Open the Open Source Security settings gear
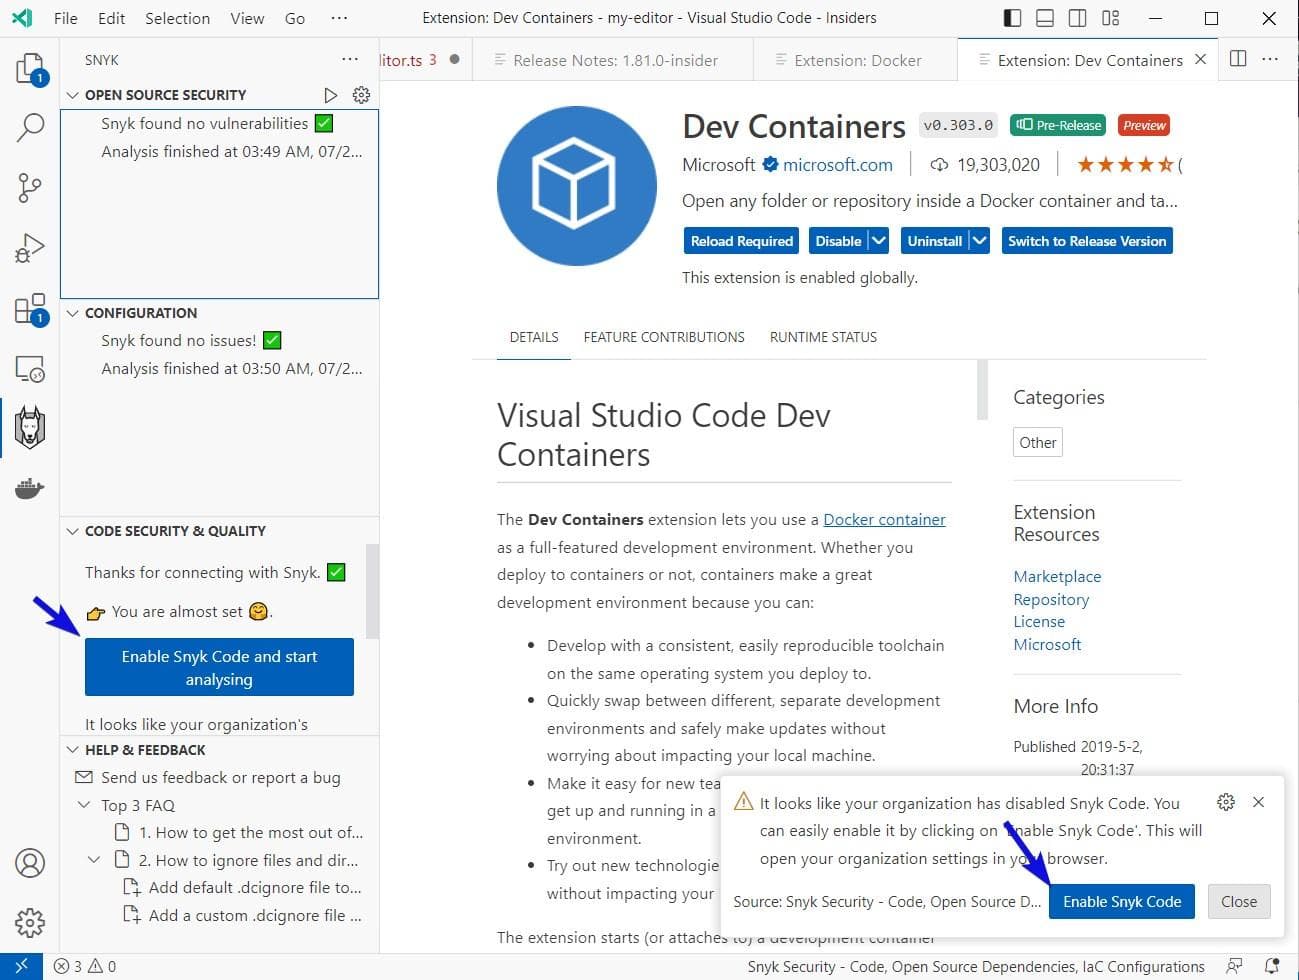Screen dimensions: 1299x980 point(361,94)
